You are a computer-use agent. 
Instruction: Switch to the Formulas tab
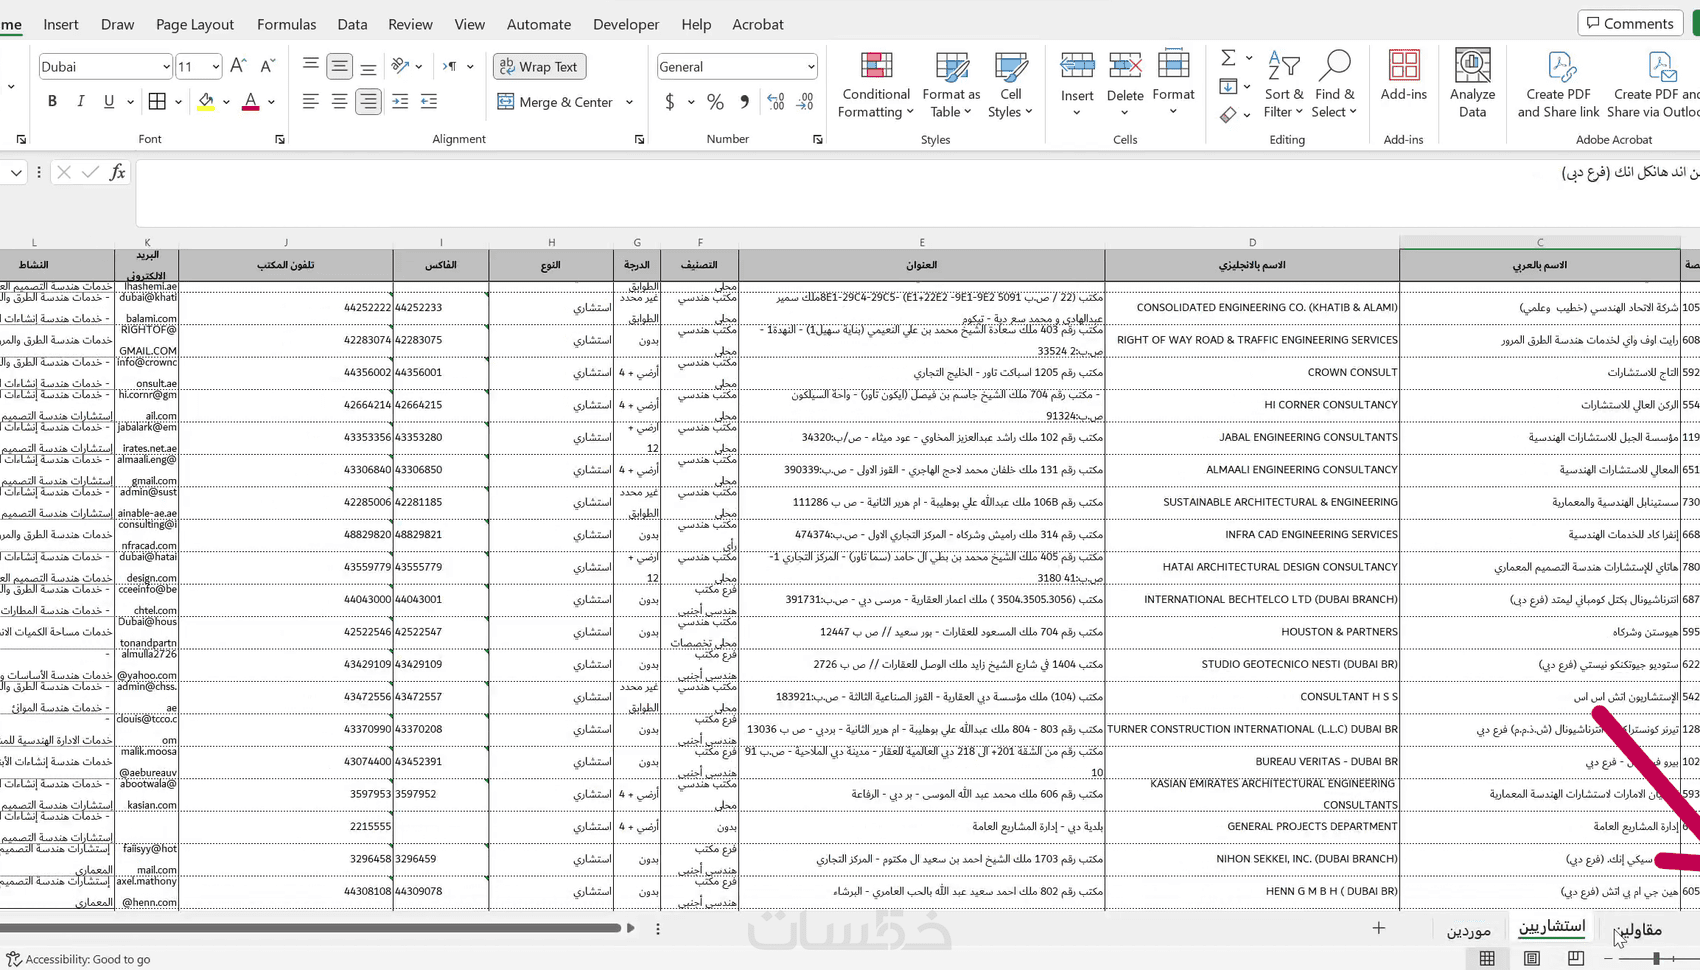tap(287, 24)
